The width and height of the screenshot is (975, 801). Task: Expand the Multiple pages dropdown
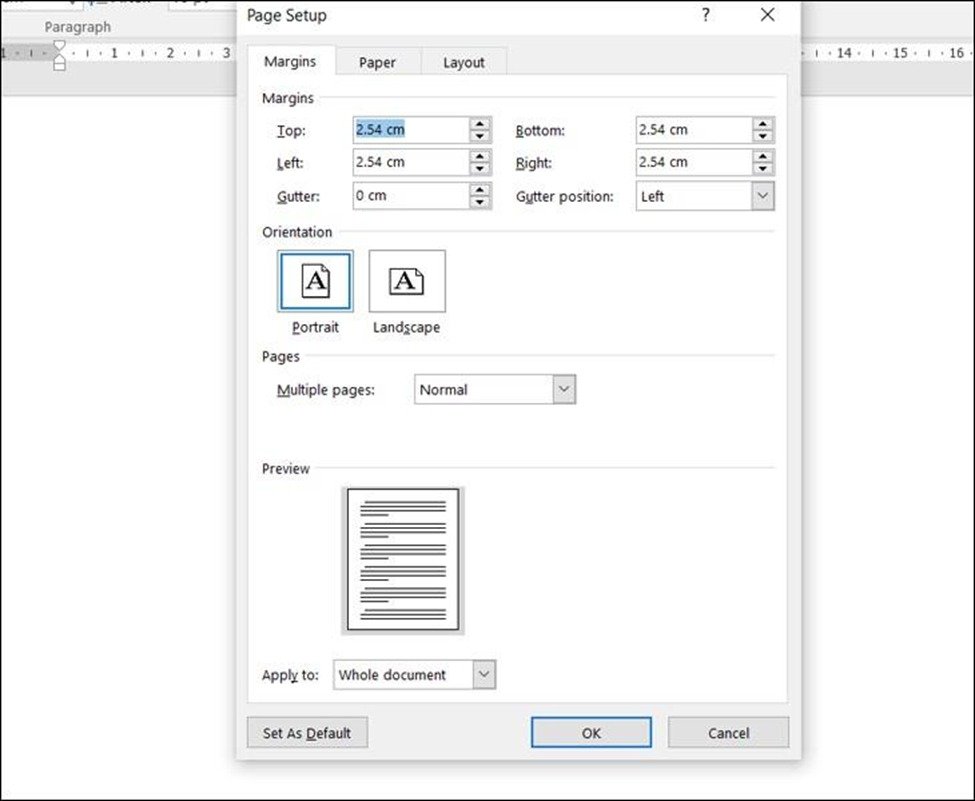coord(564,390)
